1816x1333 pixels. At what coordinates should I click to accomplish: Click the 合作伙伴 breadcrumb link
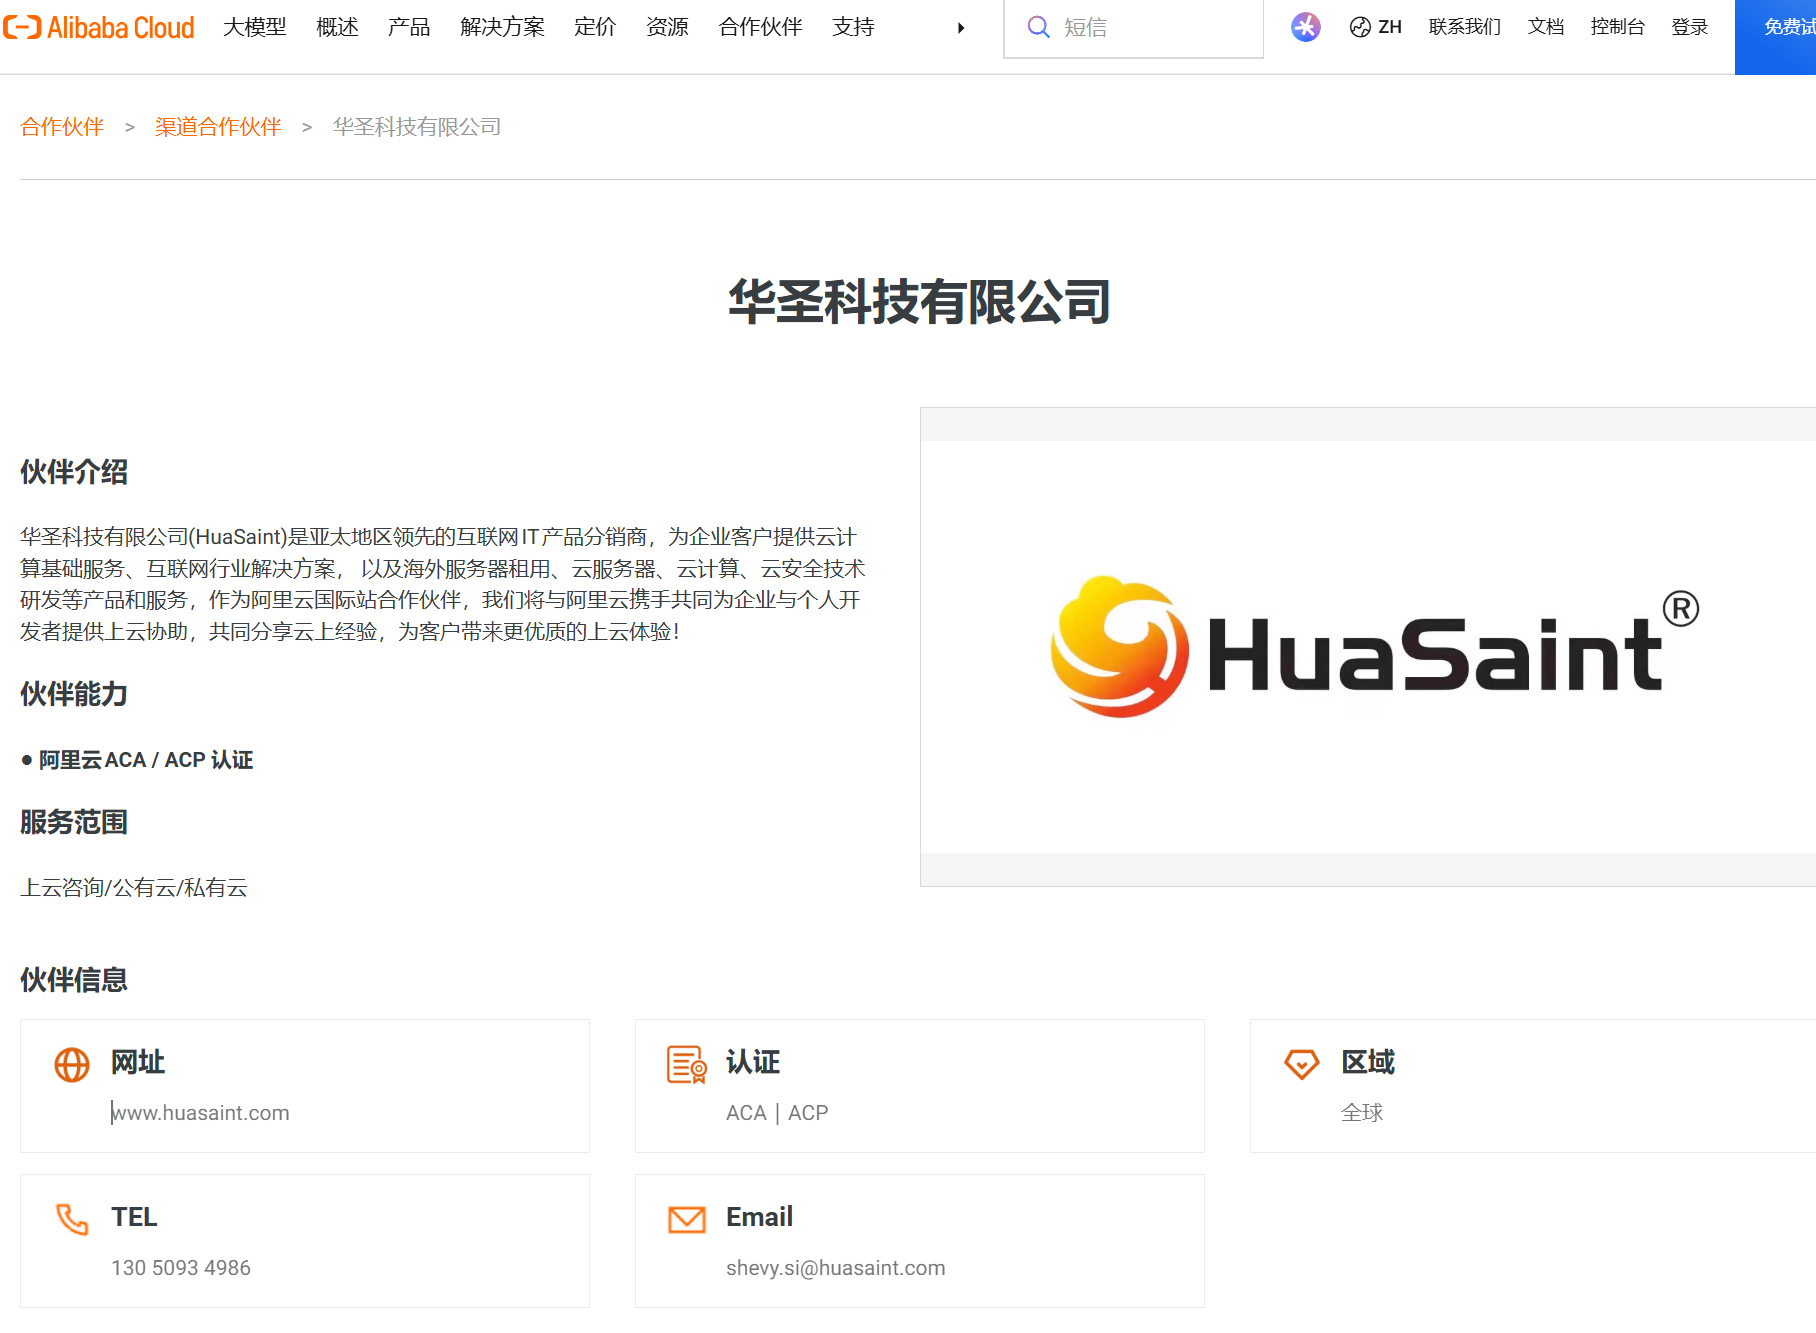62,127
